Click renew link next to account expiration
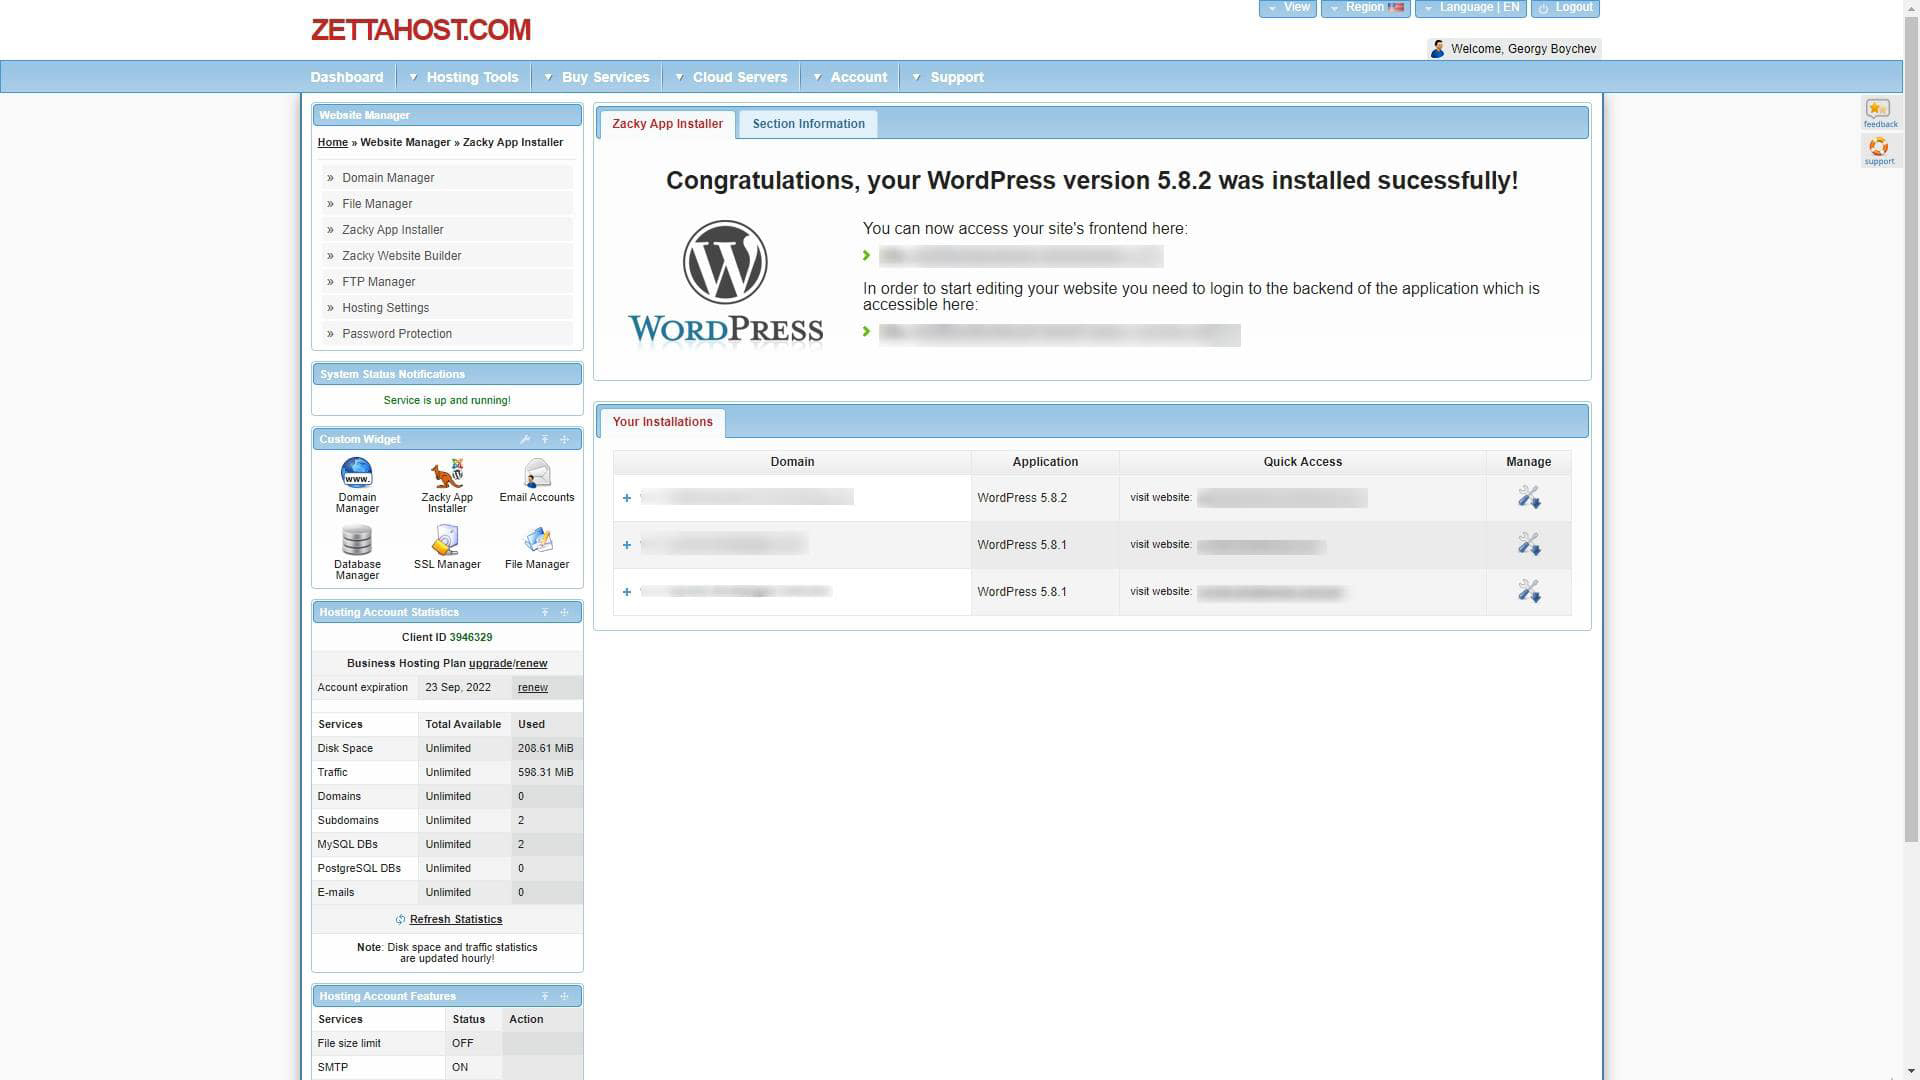This screenshot has width=1920, height=1080. (532, 687)
